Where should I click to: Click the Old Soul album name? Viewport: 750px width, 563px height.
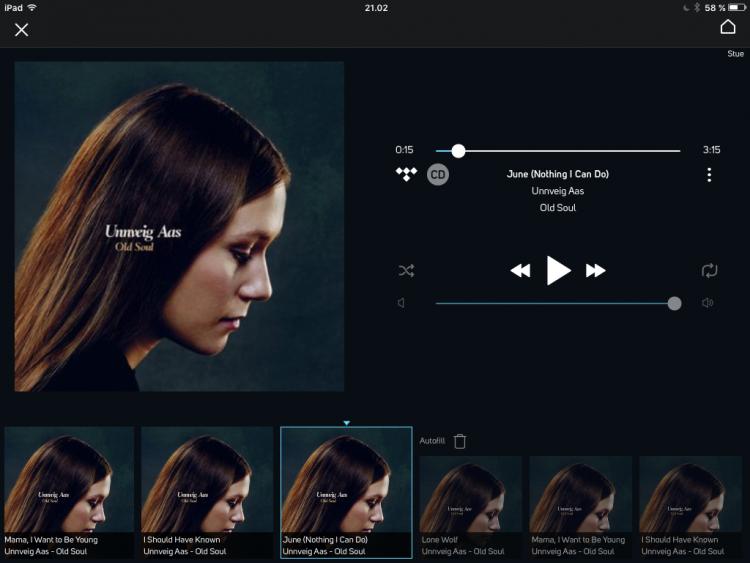558,208
